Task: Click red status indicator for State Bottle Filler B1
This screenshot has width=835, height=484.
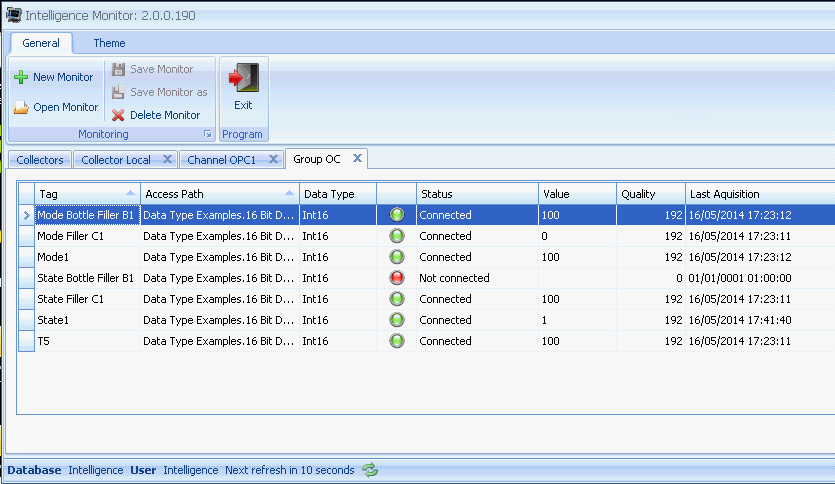Action: click(397, 278)
